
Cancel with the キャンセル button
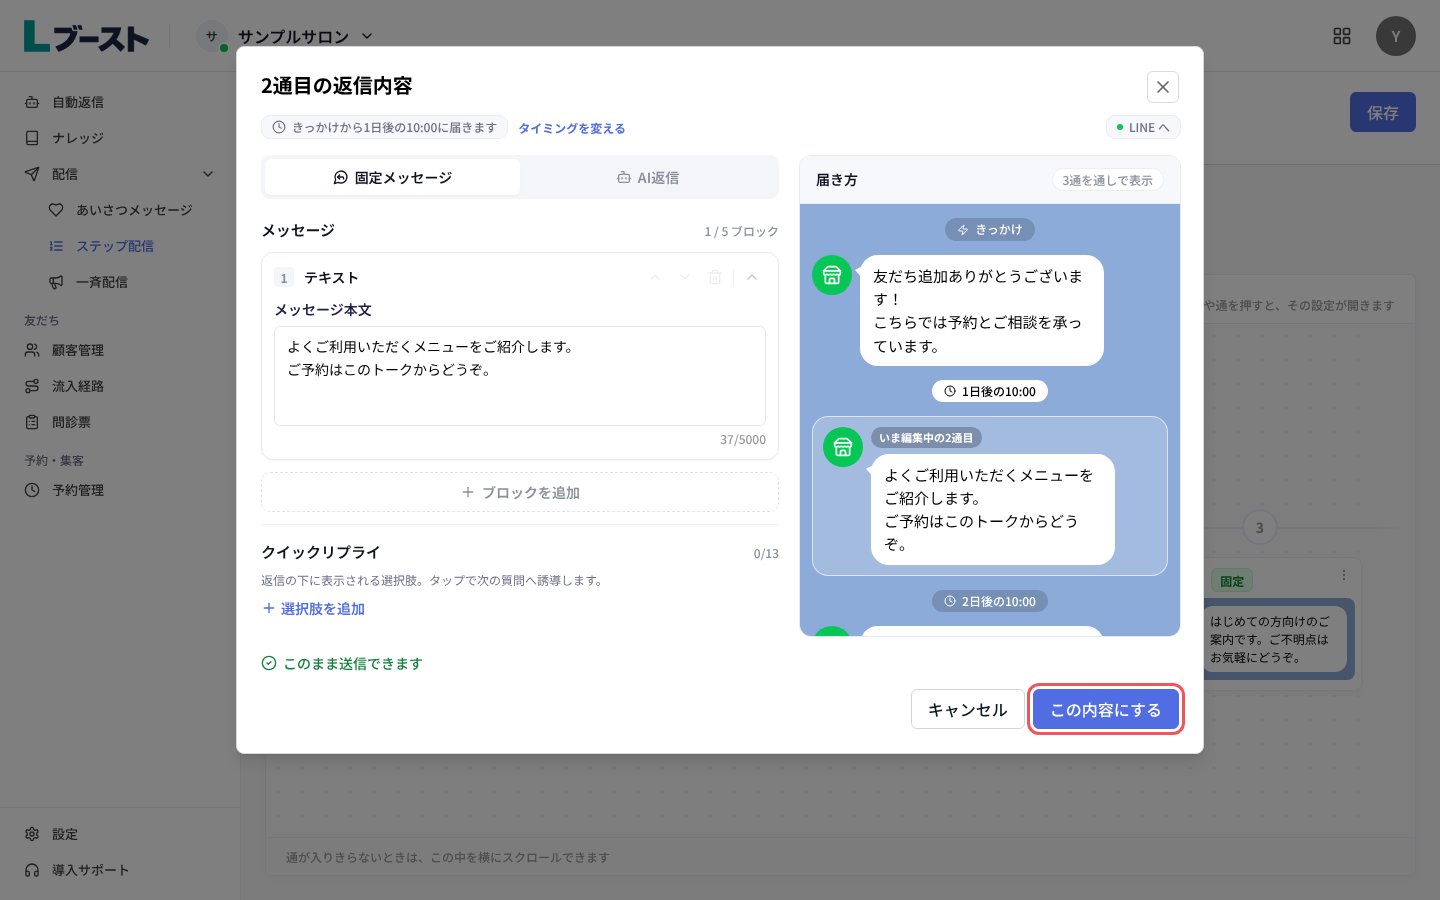(x=967, y=709)
